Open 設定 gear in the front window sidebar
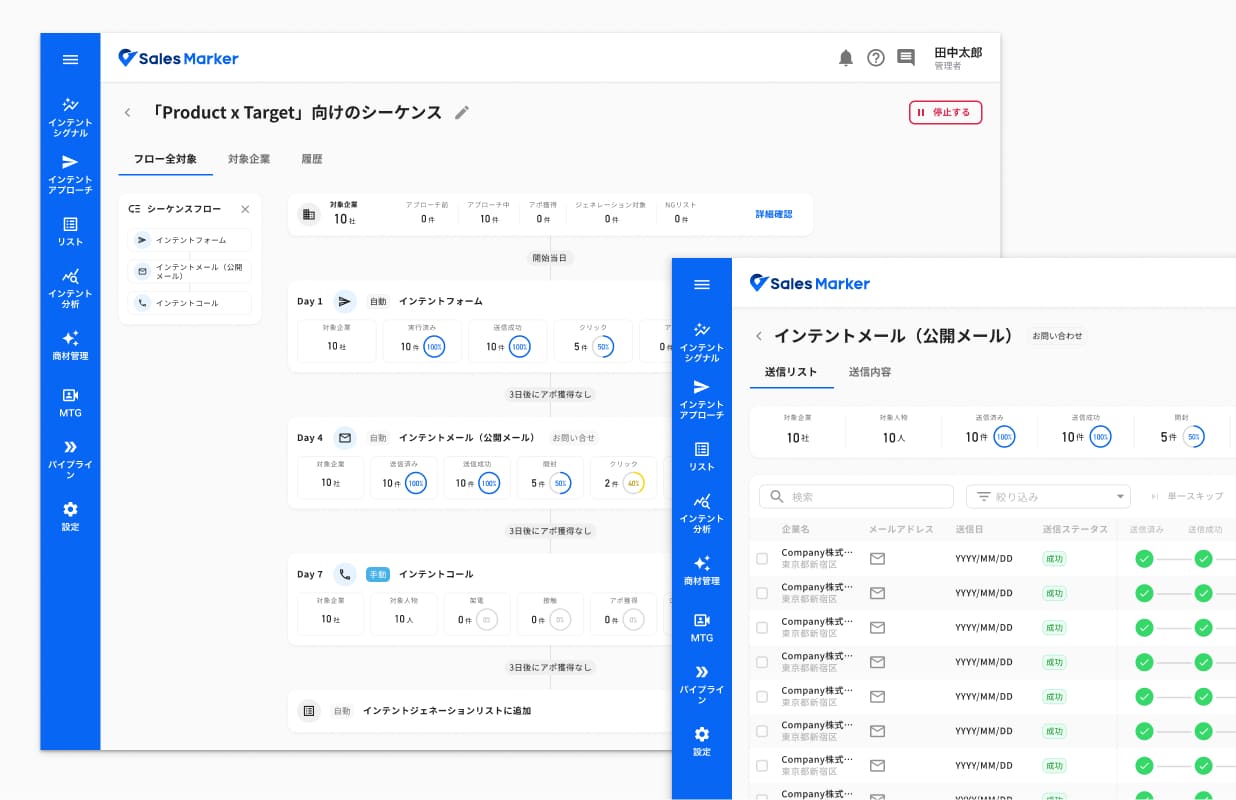Viewport: 1236px width, 800px height. coord(702,741)
